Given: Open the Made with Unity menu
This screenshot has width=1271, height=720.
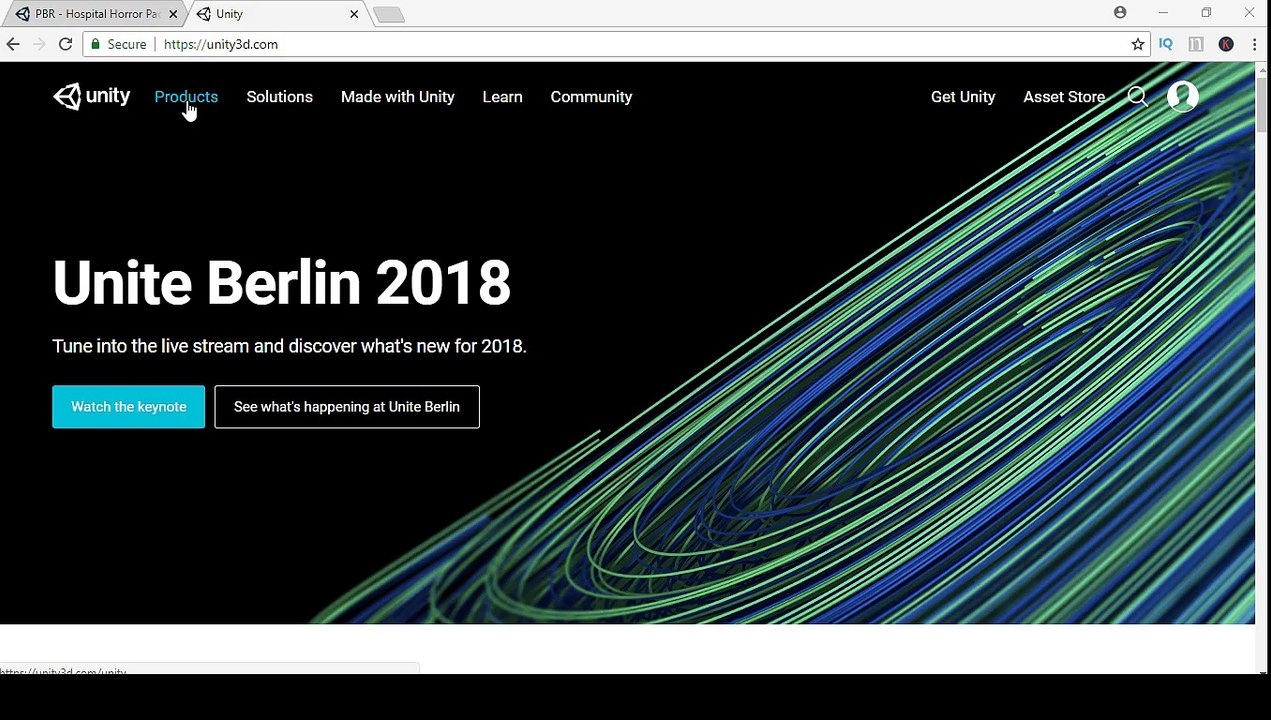Looking at the screenshot, I should click(x=398, y=97).
